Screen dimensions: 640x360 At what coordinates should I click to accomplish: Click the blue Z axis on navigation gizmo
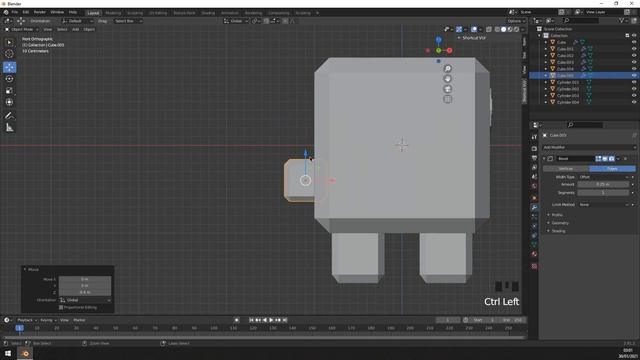point(438,40)
